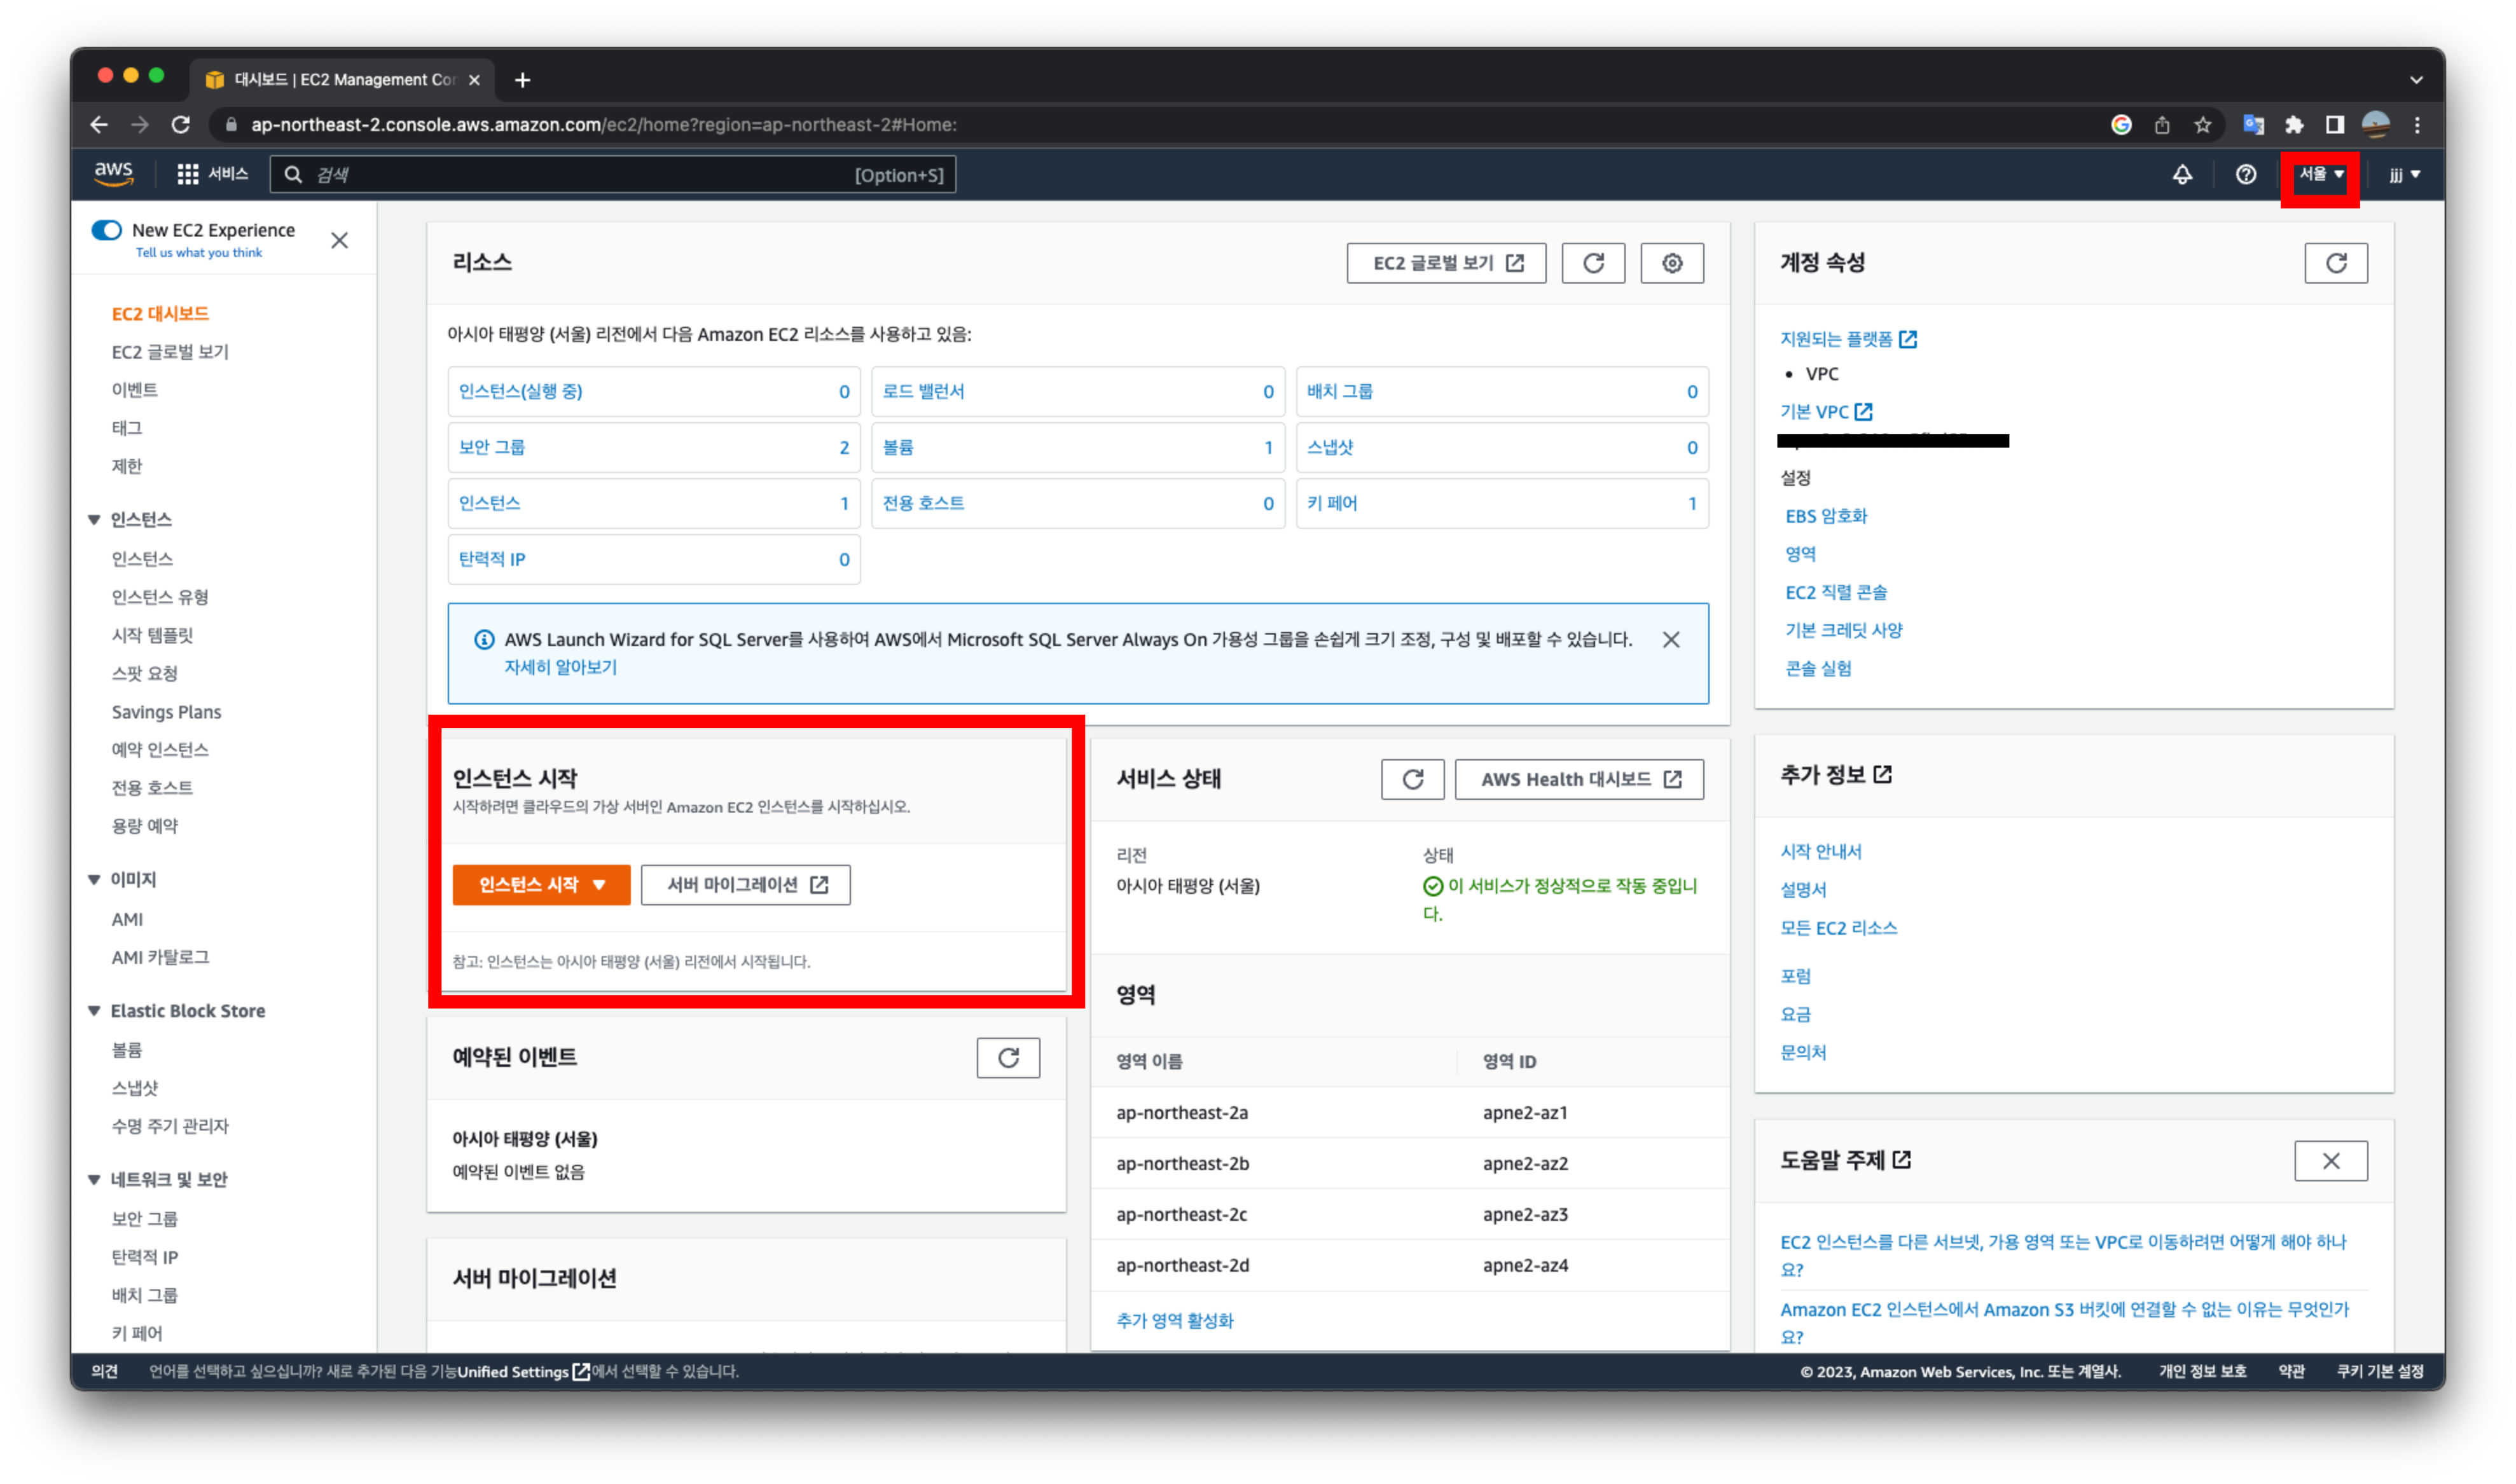Toggle the New EC2 Experience switch
Screen dimensions: 2516x1484
tap(107, 230)
